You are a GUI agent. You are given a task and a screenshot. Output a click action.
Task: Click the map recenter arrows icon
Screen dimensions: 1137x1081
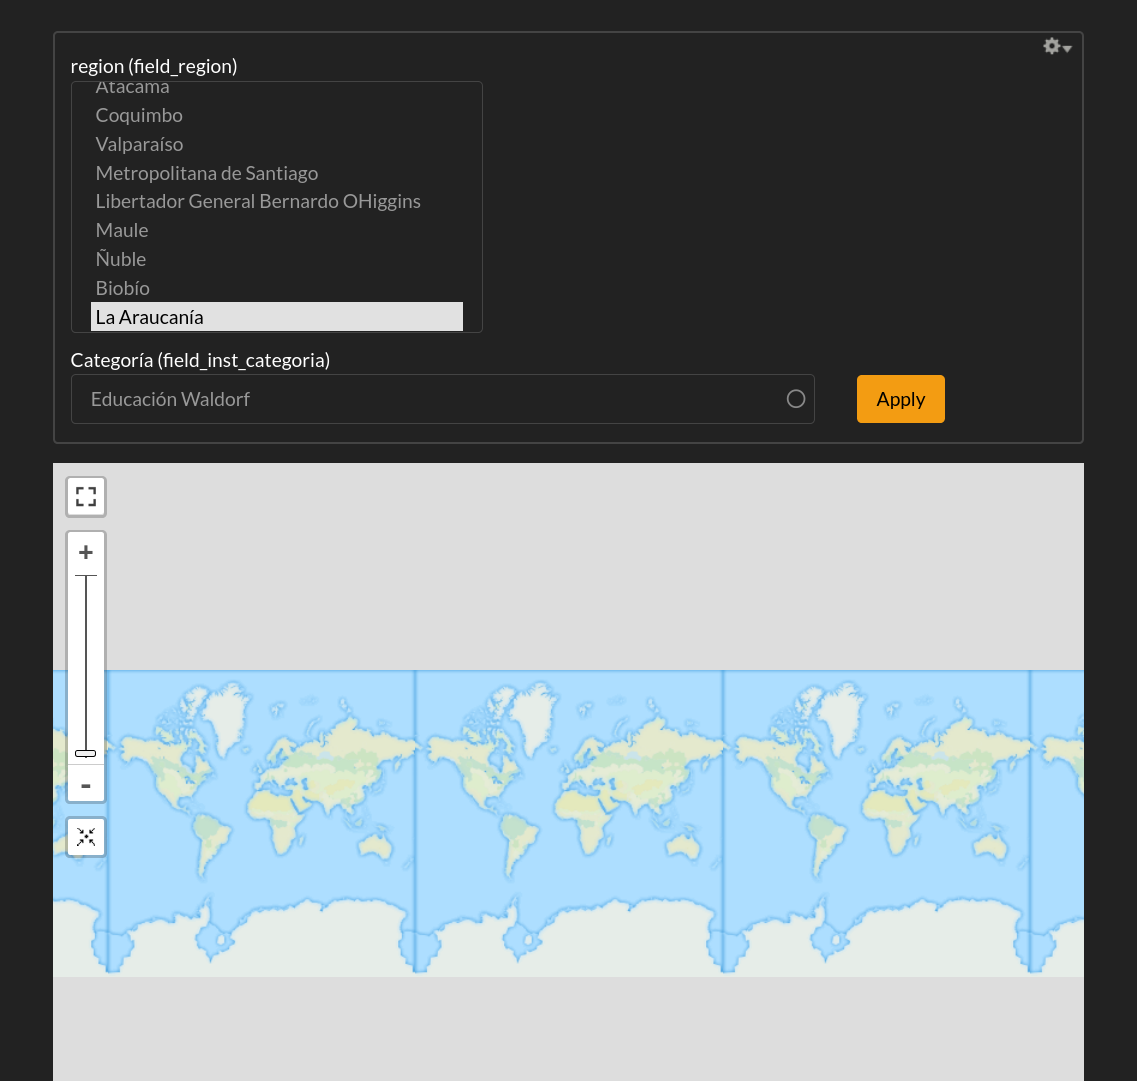pos(86,837)
